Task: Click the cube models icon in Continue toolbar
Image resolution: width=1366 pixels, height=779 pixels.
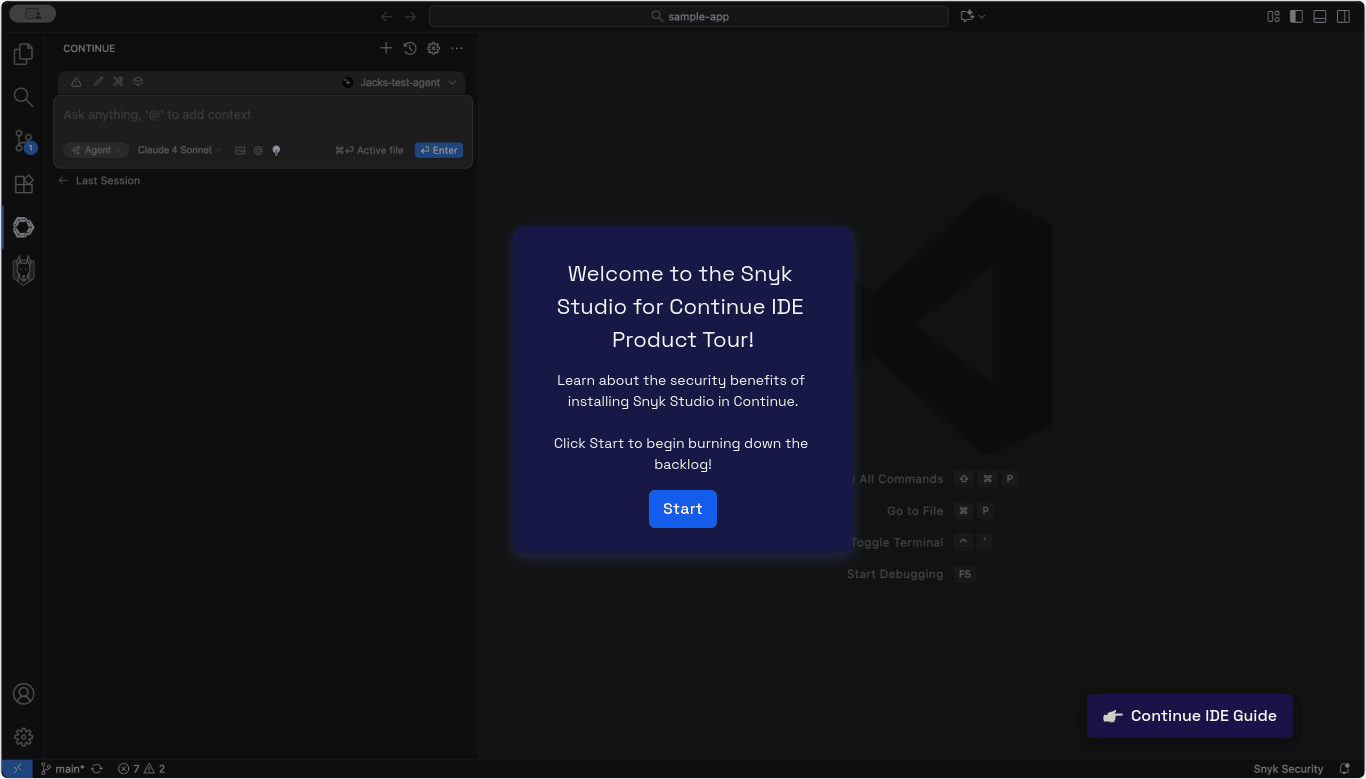Action: (139, 82)
